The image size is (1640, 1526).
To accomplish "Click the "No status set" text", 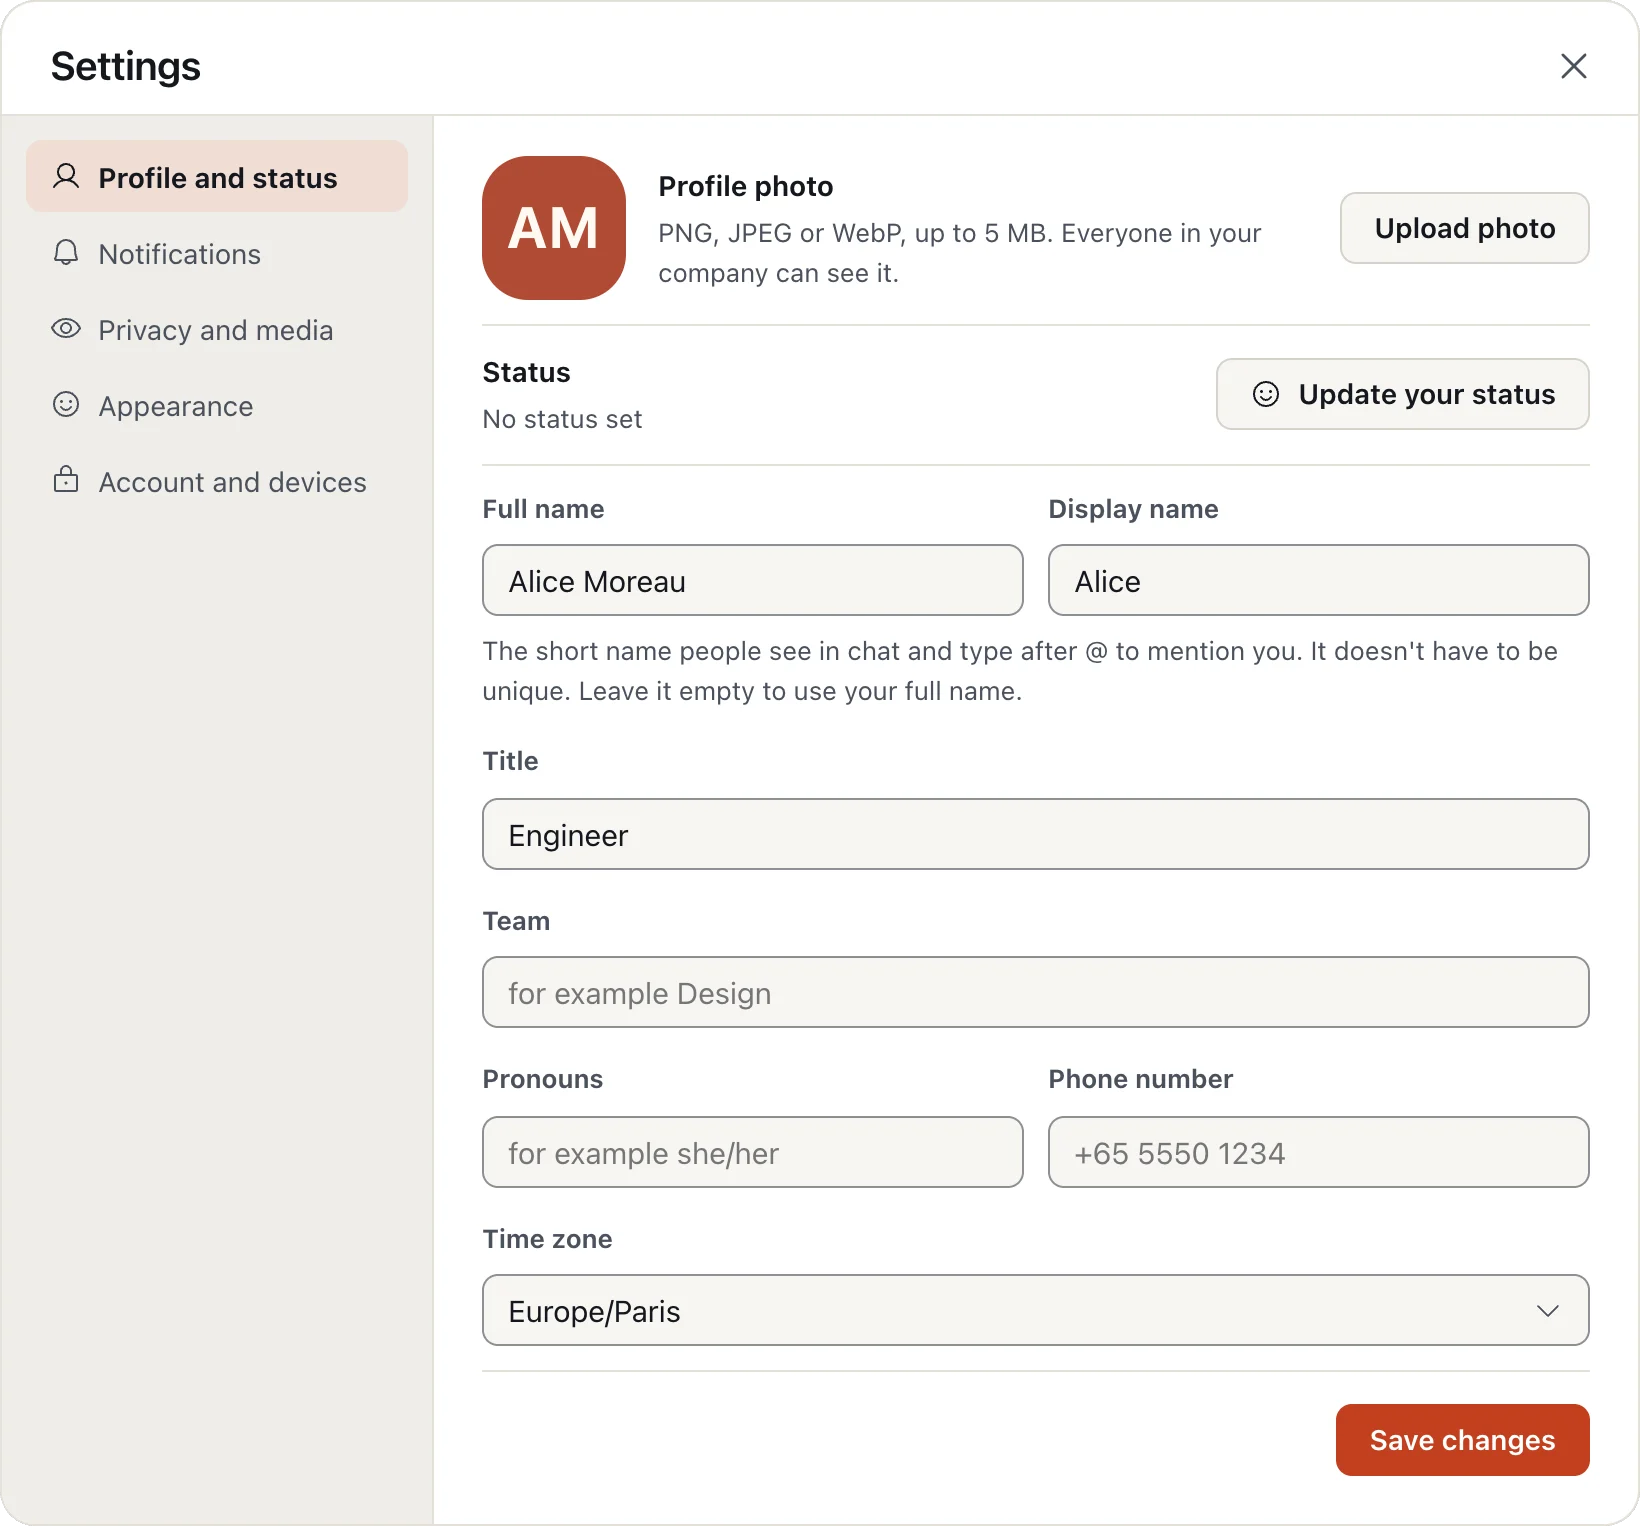I will click(562, 419).
